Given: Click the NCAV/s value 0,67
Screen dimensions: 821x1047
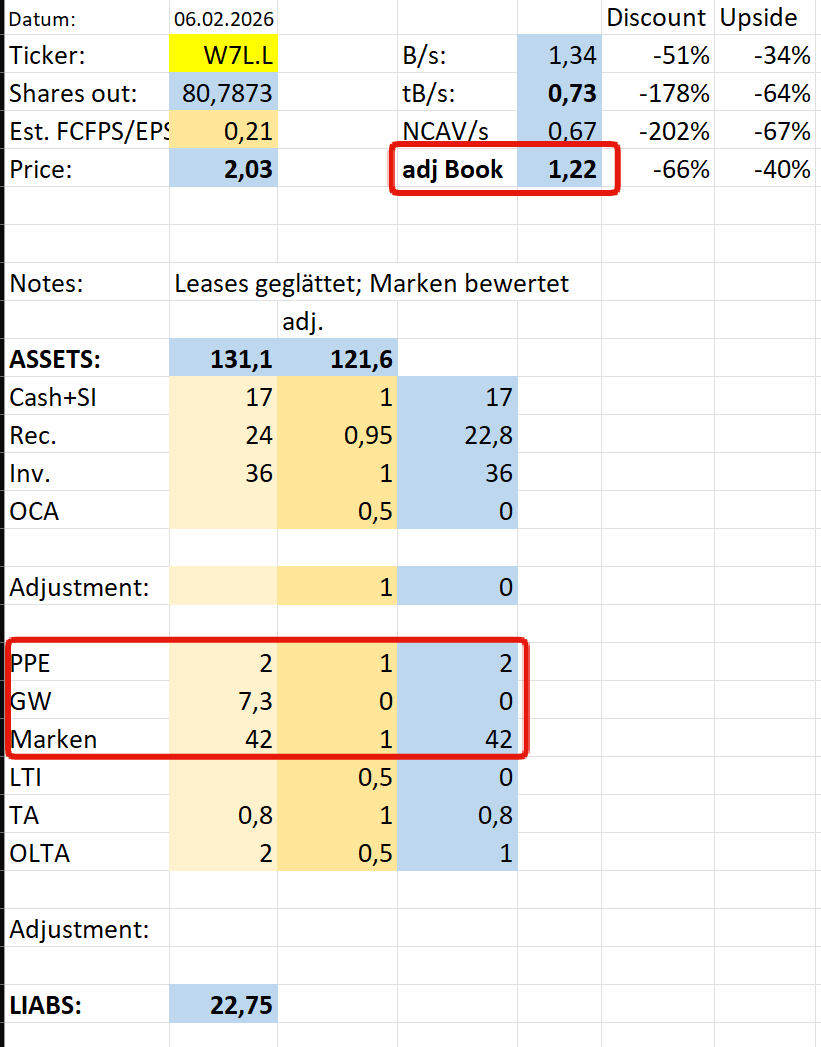Looking at the screenshot, I should (558, 132).
